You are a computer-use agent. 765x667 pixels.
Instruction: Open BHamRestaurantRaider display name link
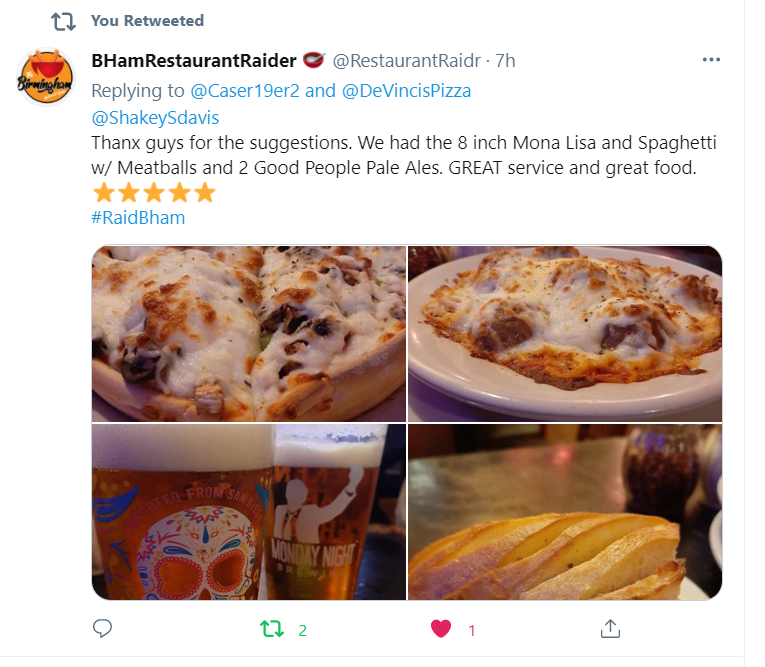coord(194,61)
